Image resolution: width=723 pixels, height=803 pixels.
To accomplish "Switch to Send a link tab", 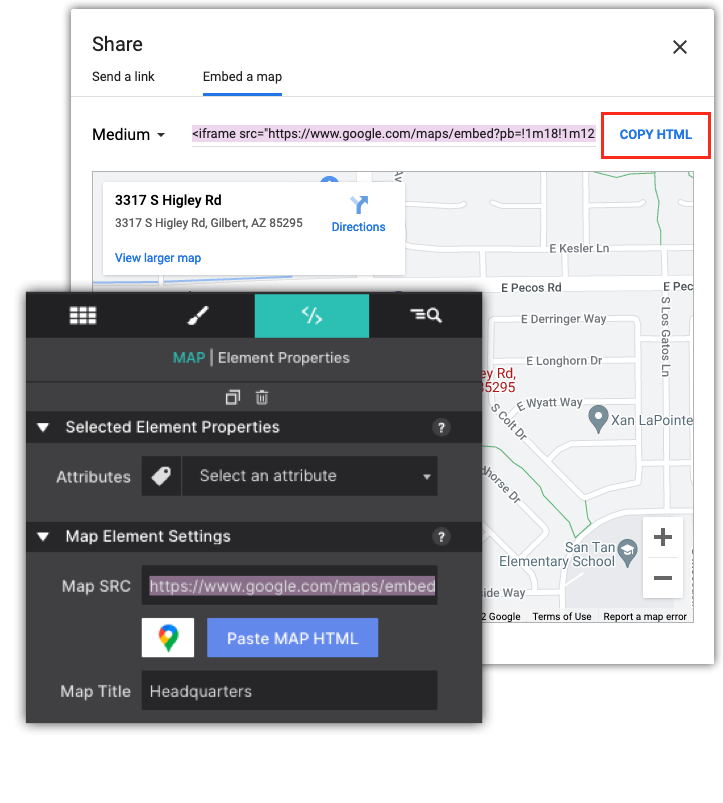I will point(123,77).
